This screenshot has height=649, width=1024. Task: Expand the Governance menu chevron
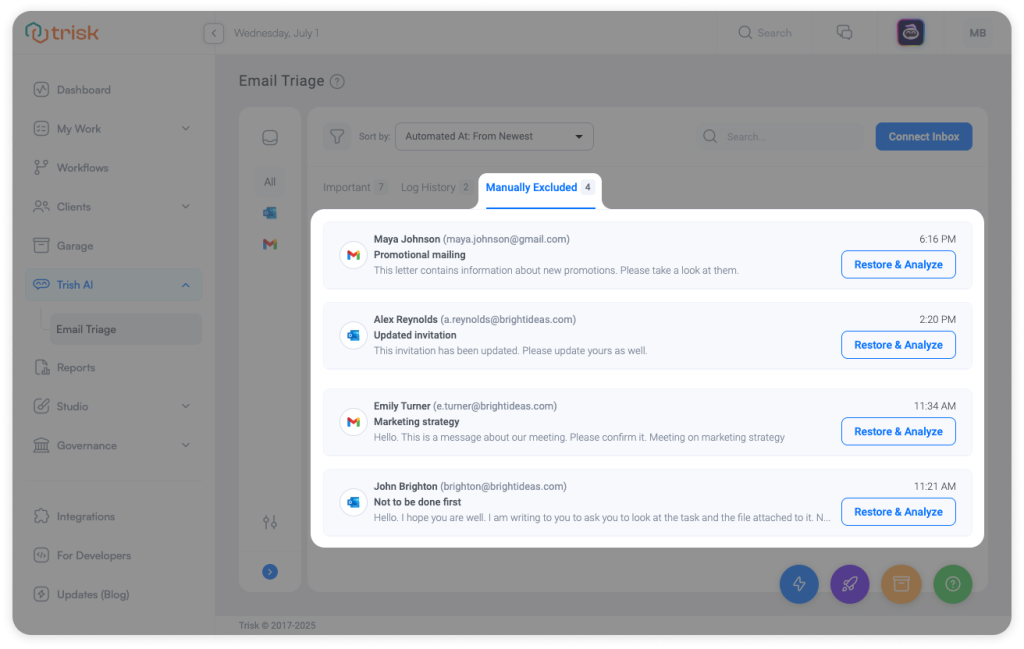[185, 445]
